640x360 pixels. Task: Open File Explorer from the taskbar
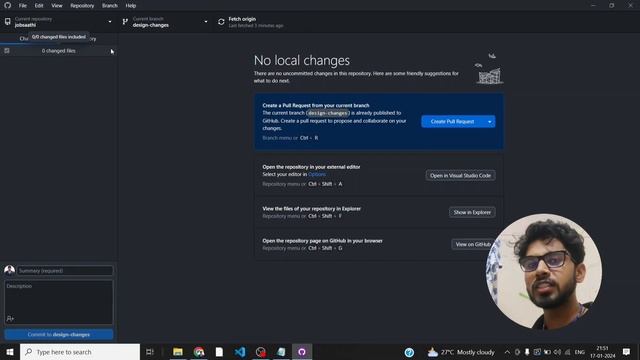(x=178, y=352)
